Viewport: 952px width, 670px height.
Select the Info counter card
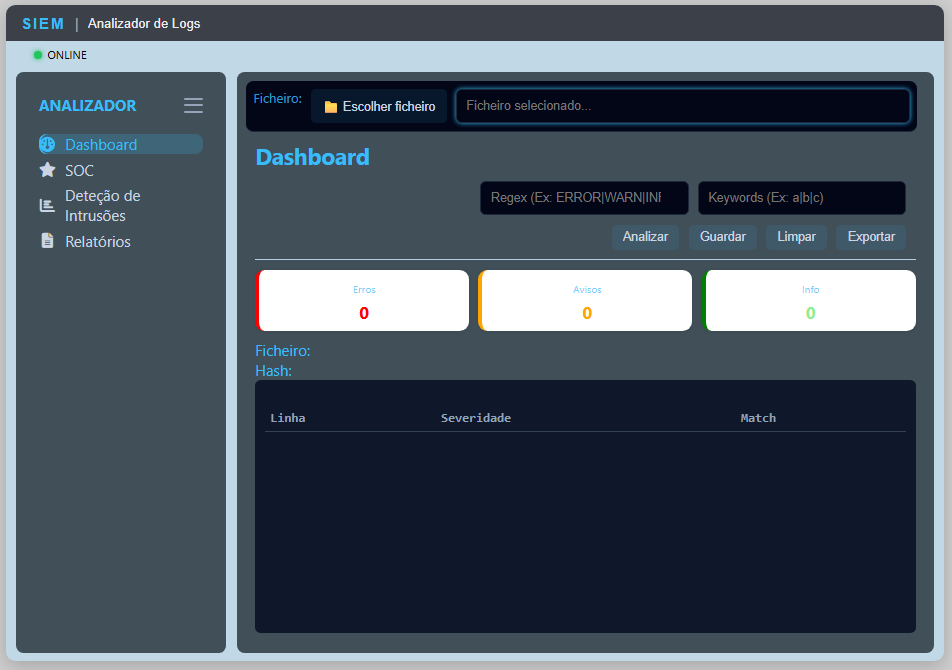pos(809,300)
